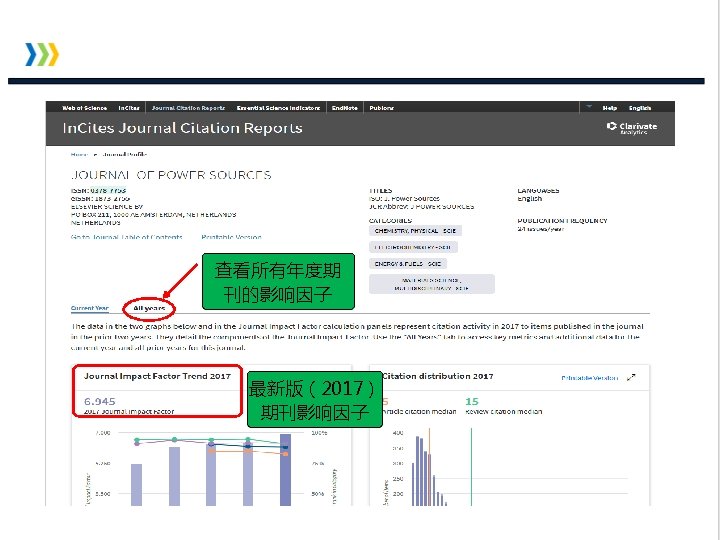Click the Clarivate Analytics logo
The width and height of the screenshot is (720, 540).
click(x=632, y=128)
